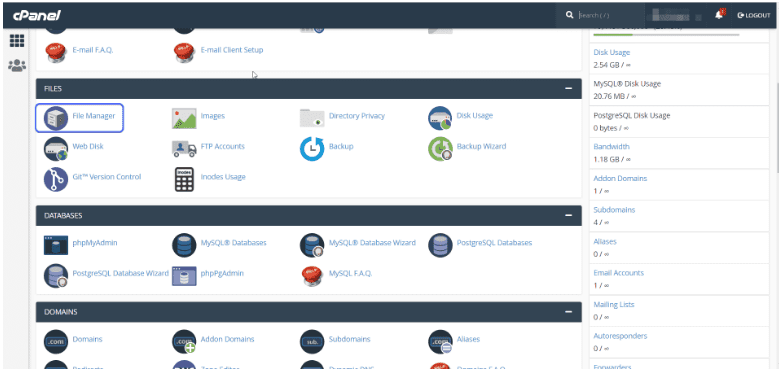Viewport: 779px width, 371px height.
Task: Click the Git Version Control icon
Action: point(56,179)
